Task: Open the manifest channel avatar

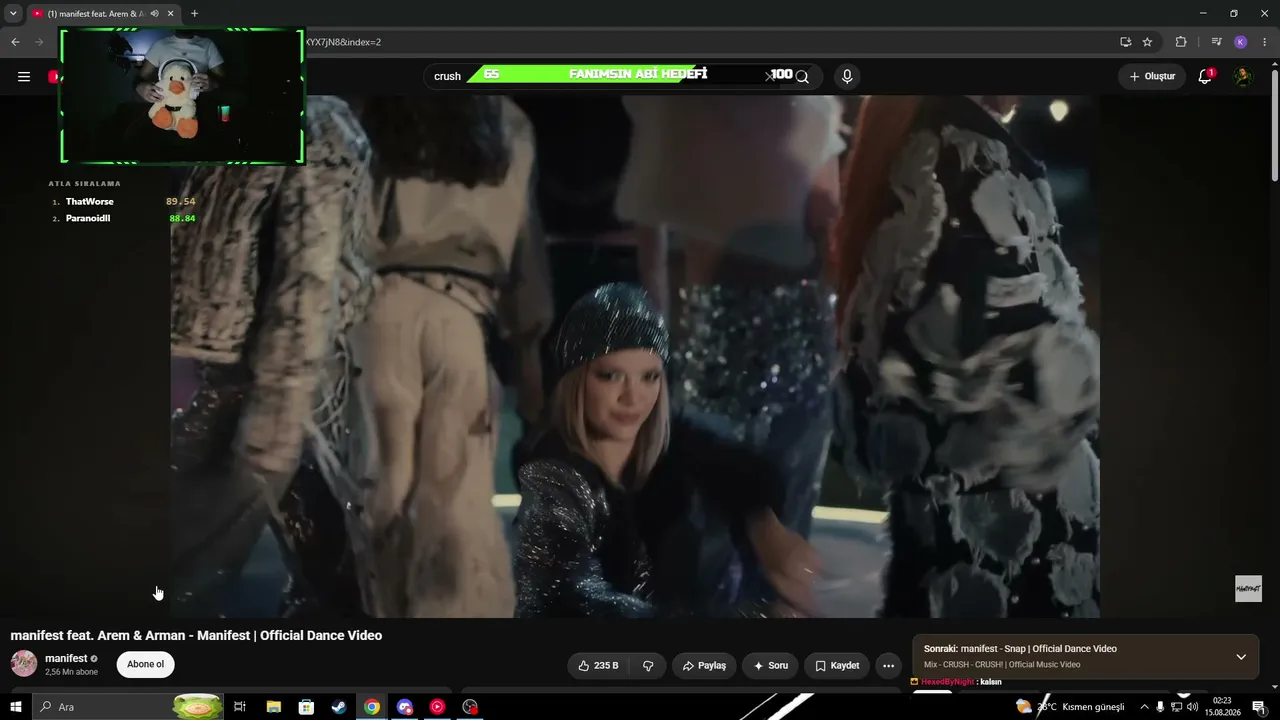Action: (x=24, y=663)
